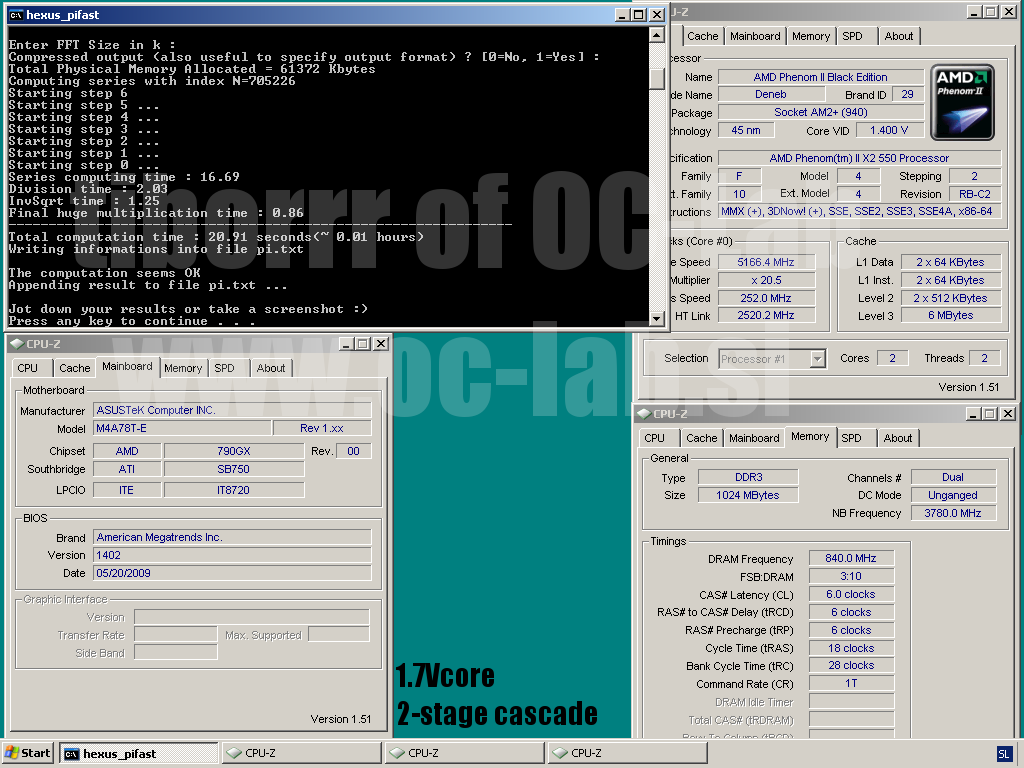Click the FSB:DRAM 3:10 value

point(851,576)
